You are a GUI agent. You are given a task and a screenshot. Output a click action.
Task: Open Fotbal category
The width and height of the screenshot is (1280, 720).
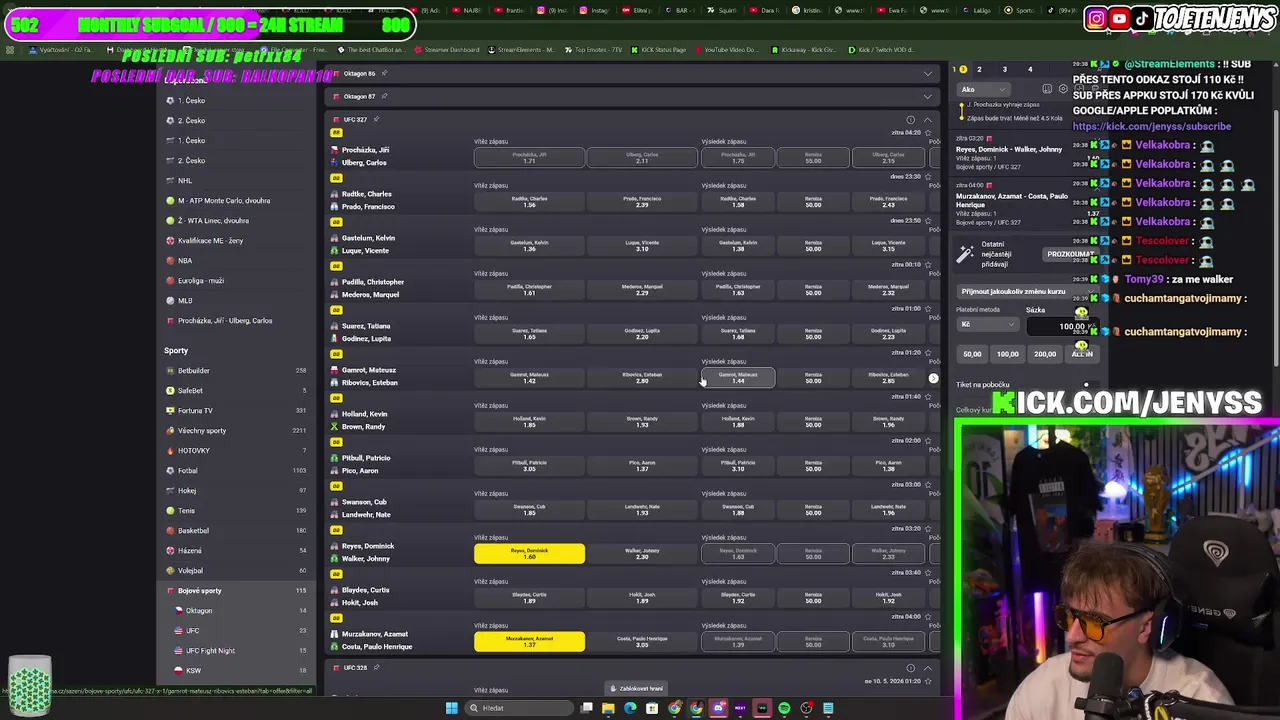[237, 471]
